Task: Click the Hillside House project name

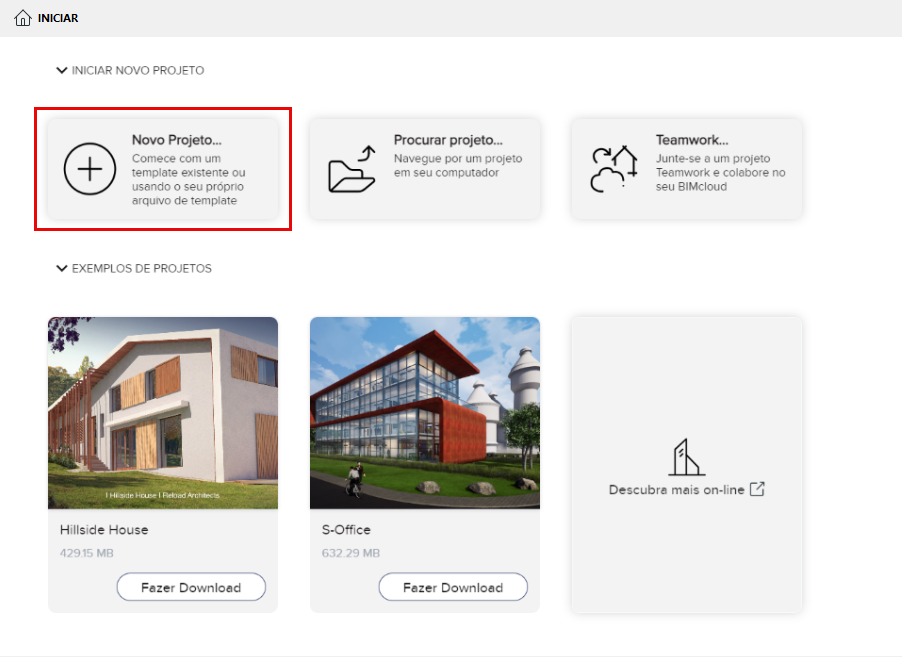Action: (x=104, y=529)
